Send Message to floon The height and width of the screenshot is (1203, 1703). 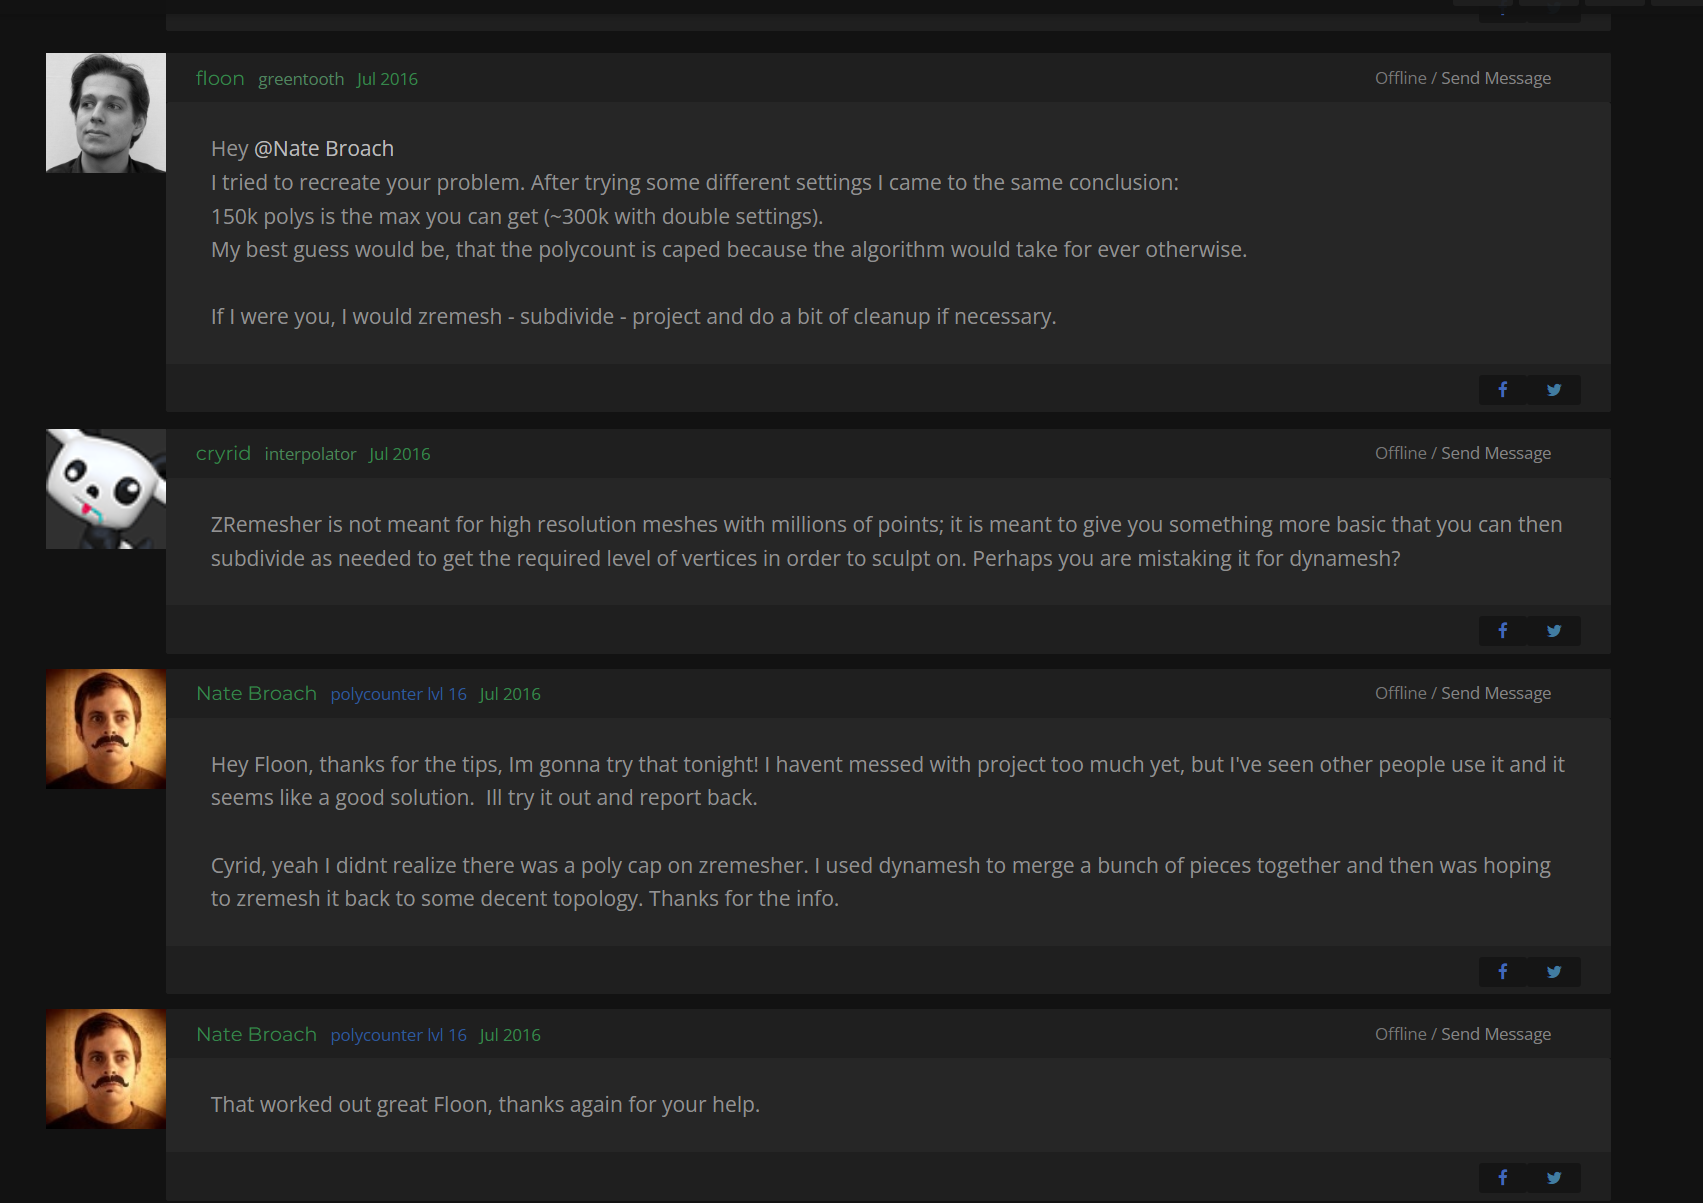coord(1496,78)
